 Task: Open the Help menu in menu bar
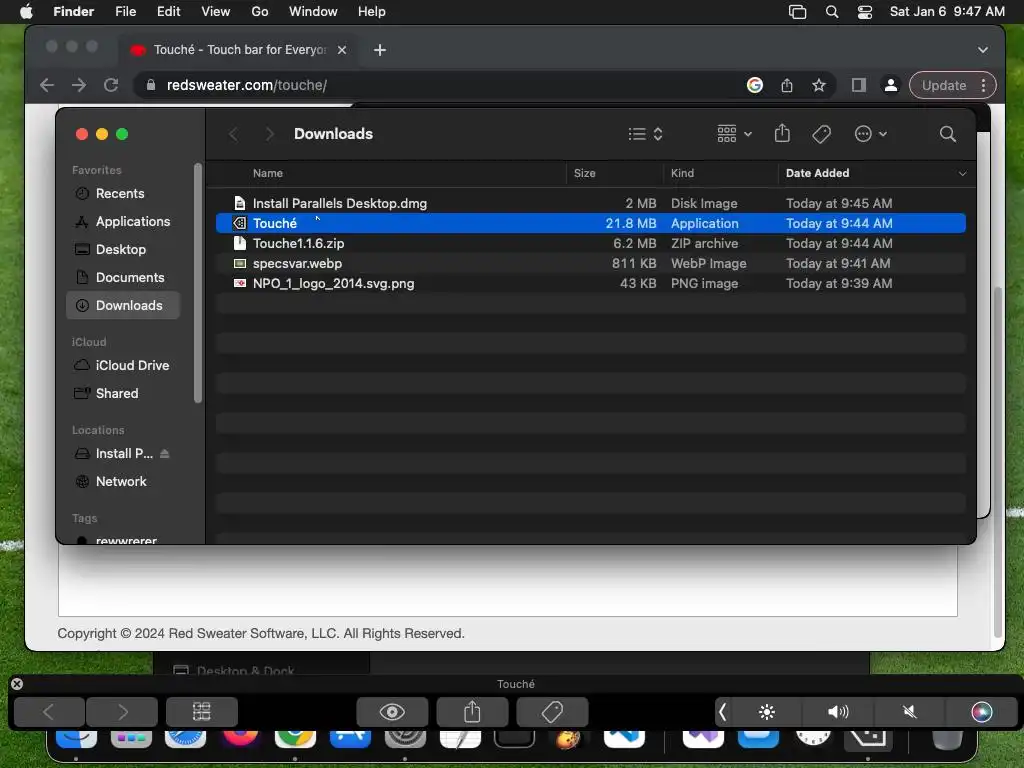[372, 12]
